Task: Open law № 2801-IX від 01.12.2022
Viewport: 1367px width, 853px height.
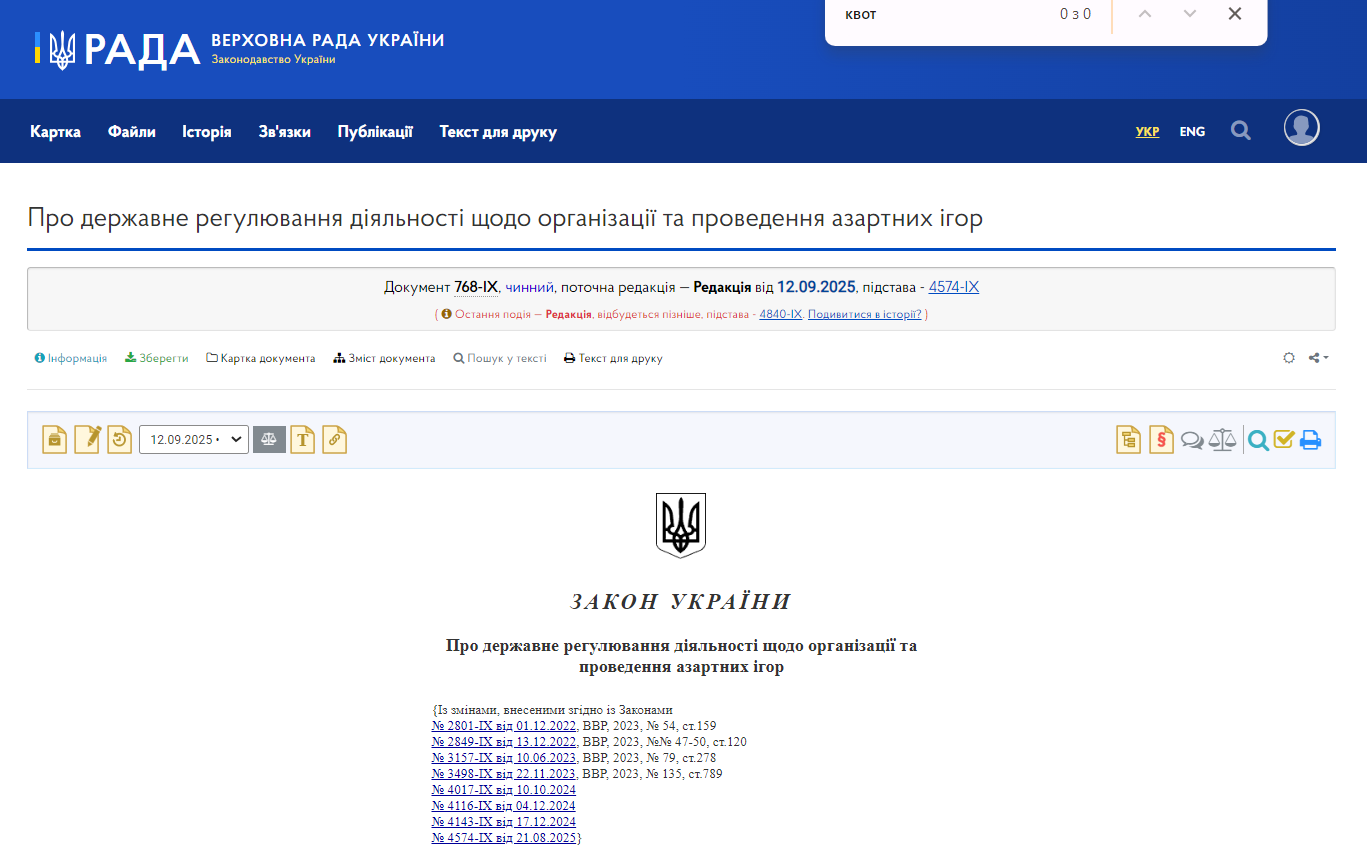Action: click(504, 726)
